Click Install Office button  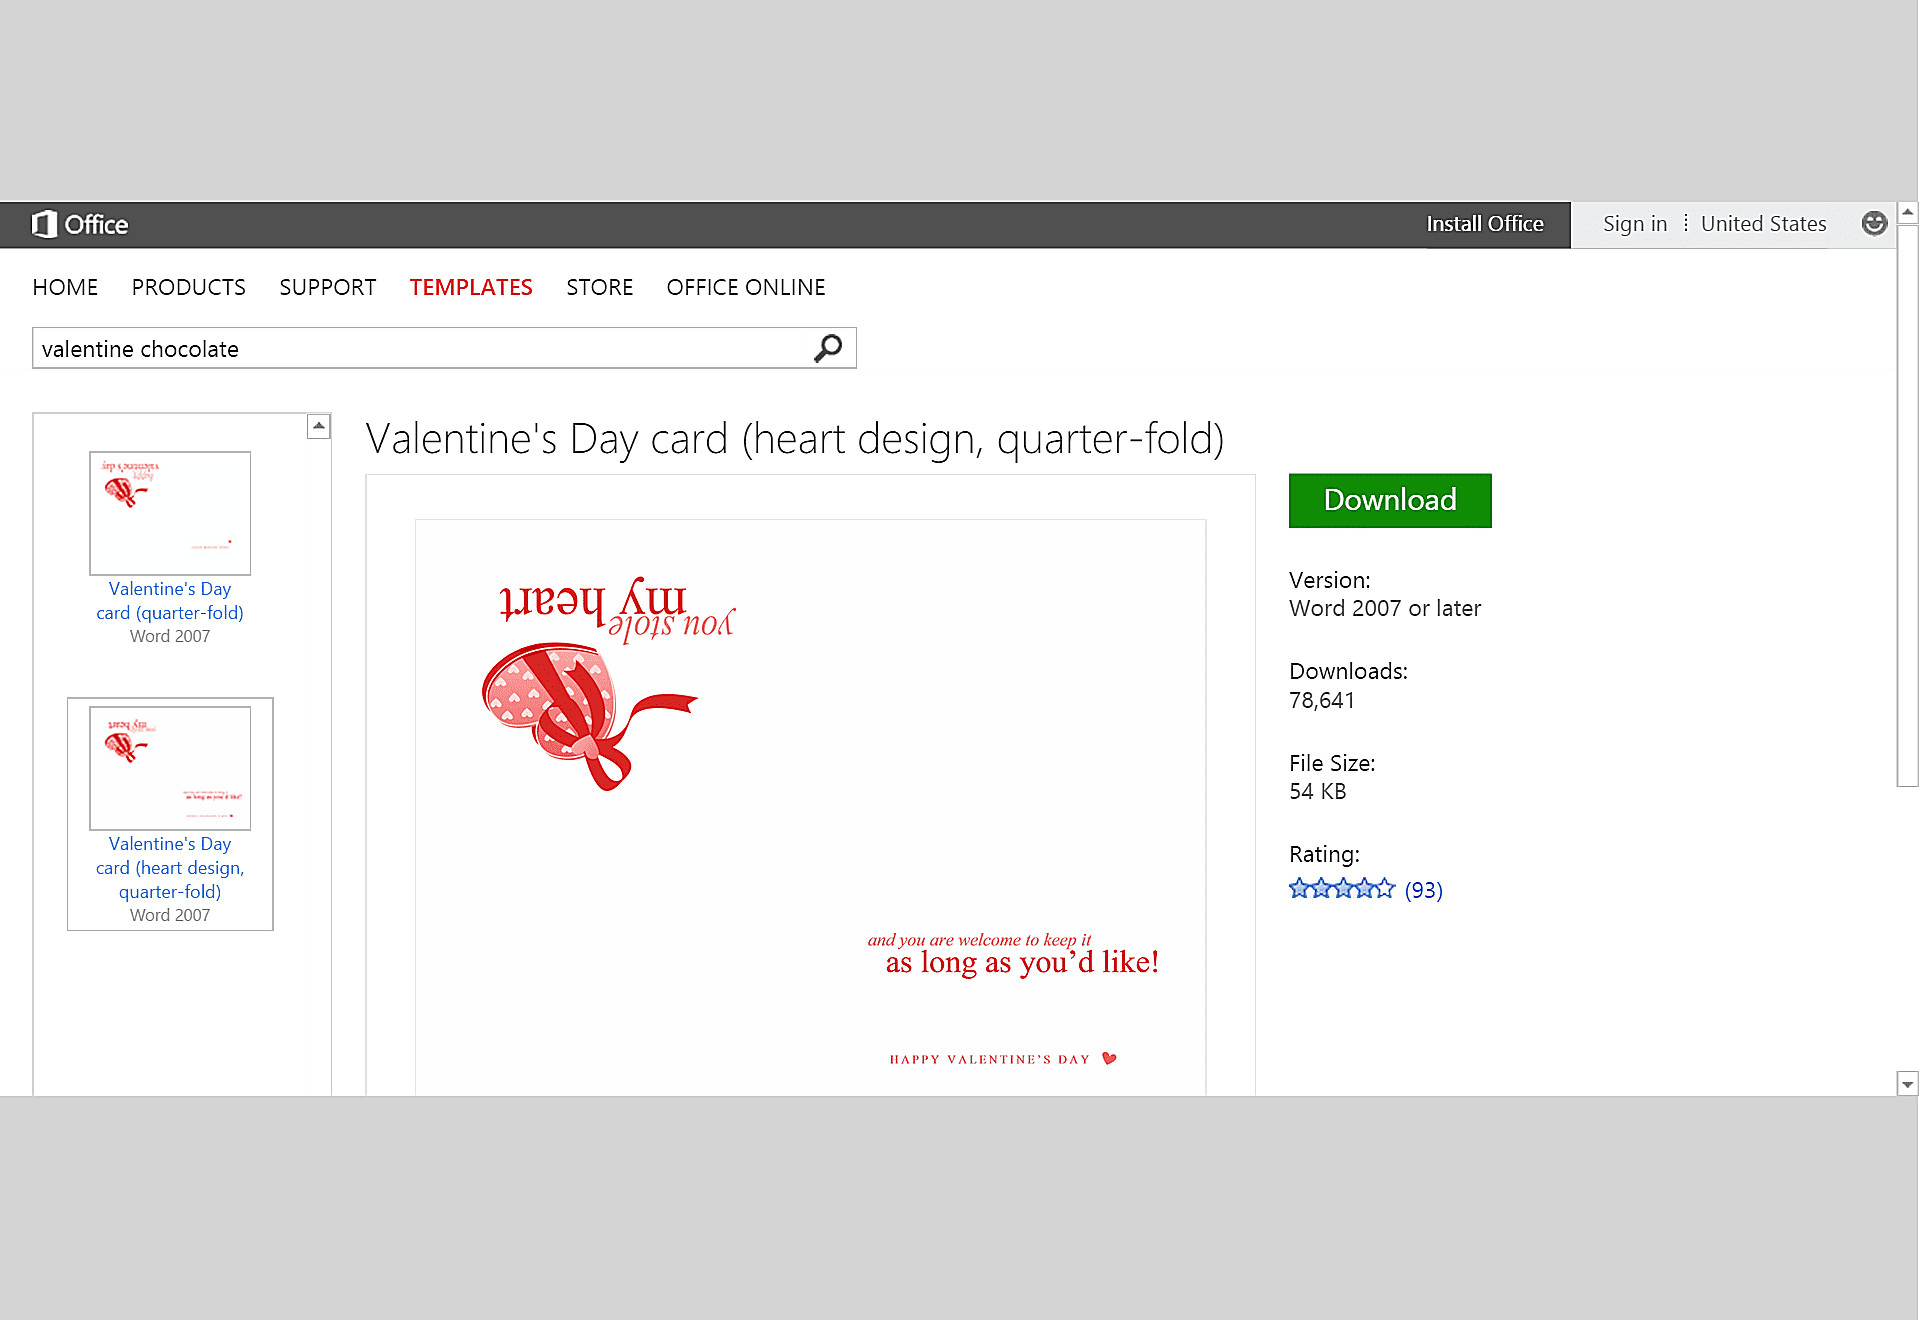coord(1484,224)
